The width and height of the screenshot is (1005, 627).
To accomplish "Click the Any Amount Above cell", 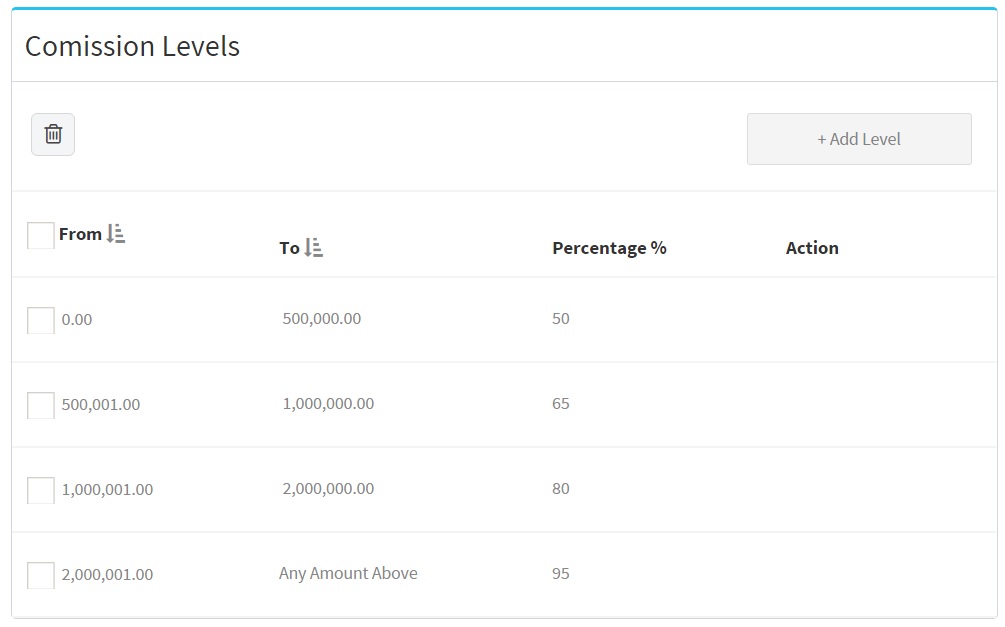I will [x=348, y=574].
